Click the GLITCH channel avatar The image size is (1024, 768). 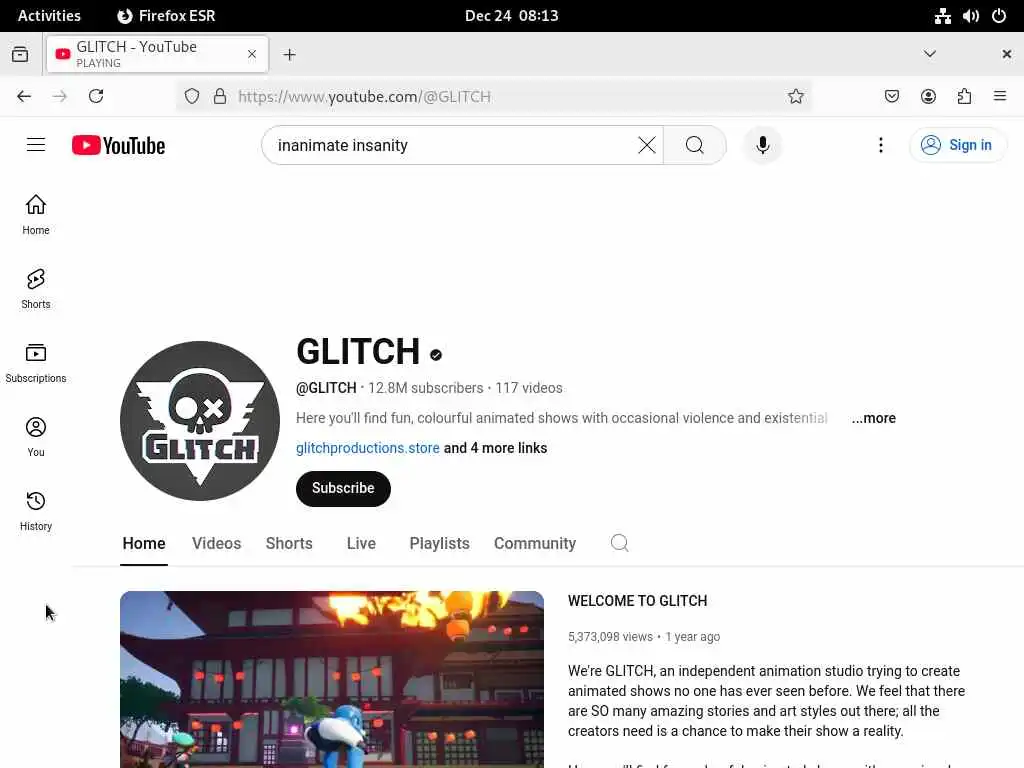point(200,421)
